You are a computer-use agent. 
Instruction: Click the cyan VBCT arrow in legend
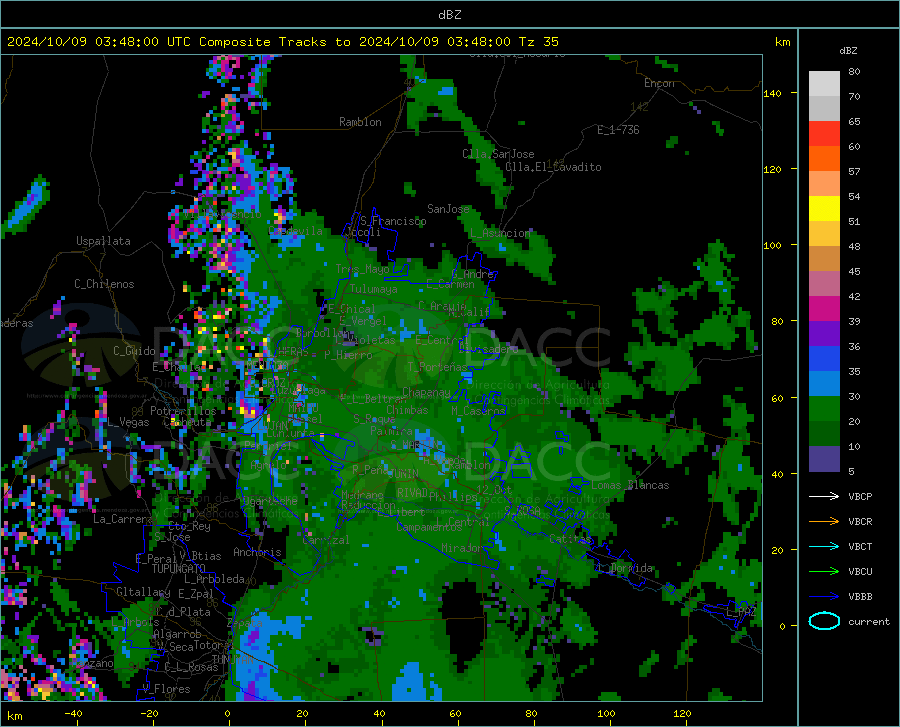824,546
